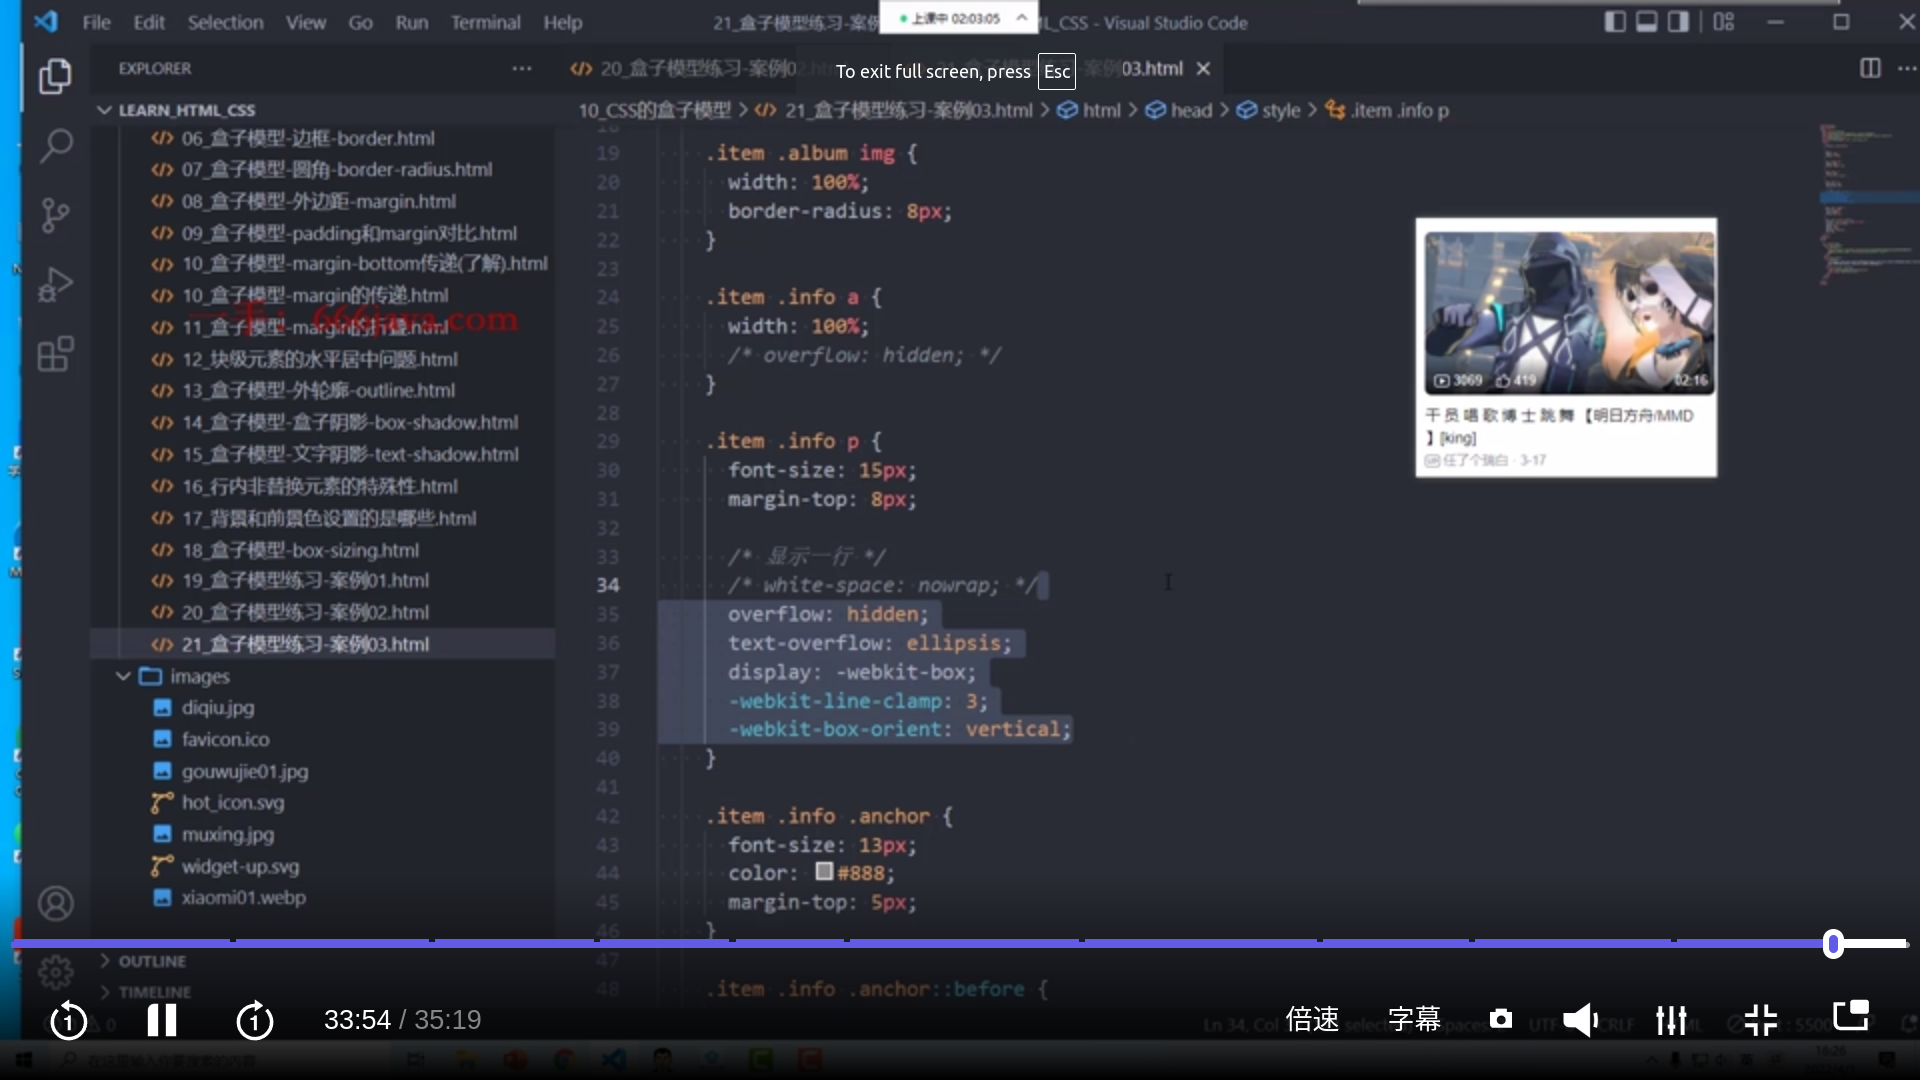Open the Extensions view icon
This screenshot has width=1920, height=1080.
pos(56,354)
